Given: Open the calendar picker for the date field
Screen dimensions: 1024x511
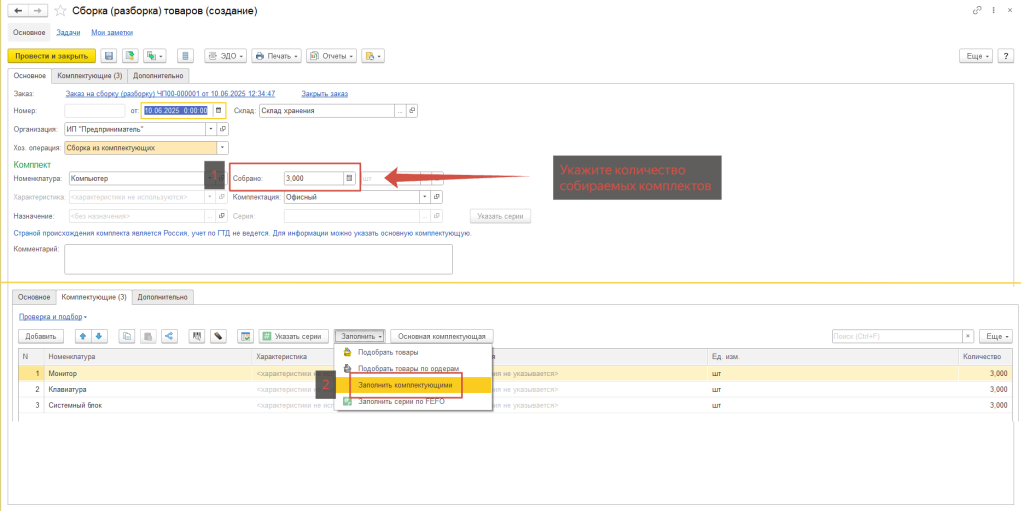Looking at the screenshot, I should coord(216,111).
